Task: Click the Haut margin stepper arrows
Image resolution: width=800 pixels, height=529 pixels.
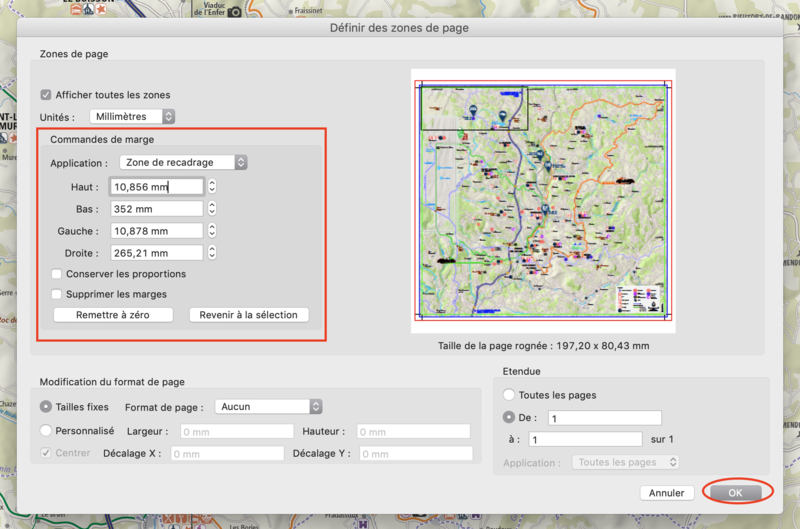Action: [x=212, y=187]
